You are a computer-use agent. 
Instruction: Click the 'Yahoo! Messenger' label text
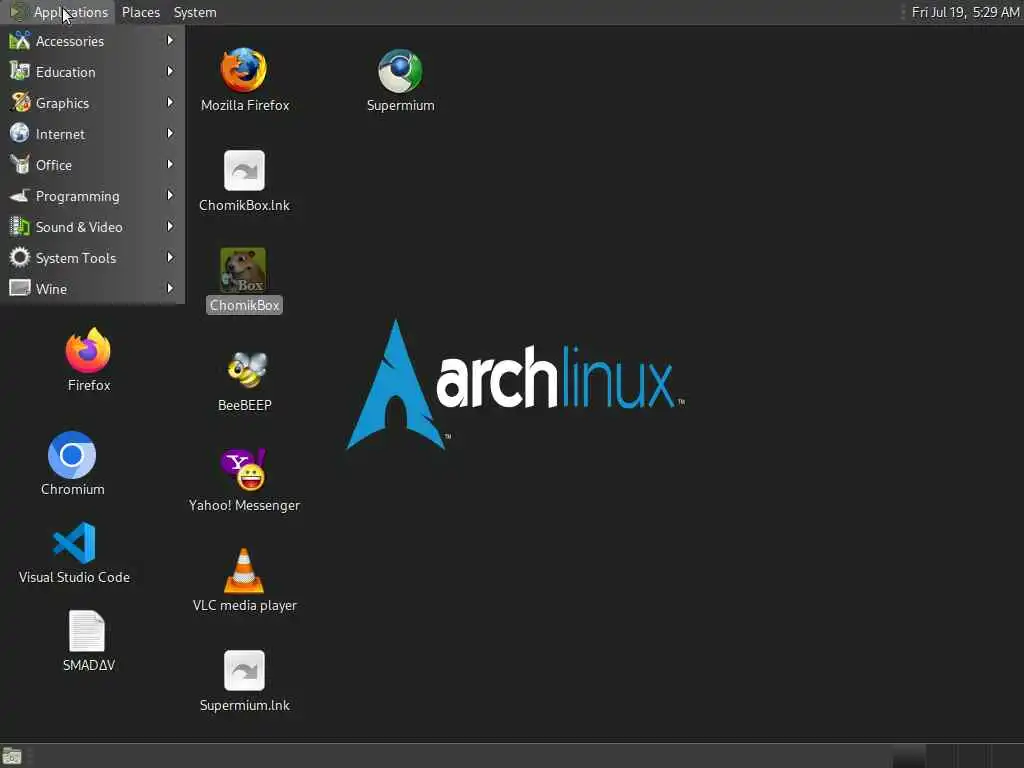[244, 505]
